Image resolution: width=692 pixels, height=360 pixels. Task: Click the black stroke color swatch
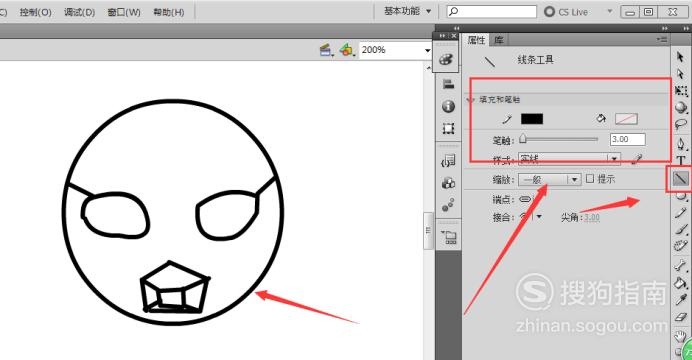532,119
